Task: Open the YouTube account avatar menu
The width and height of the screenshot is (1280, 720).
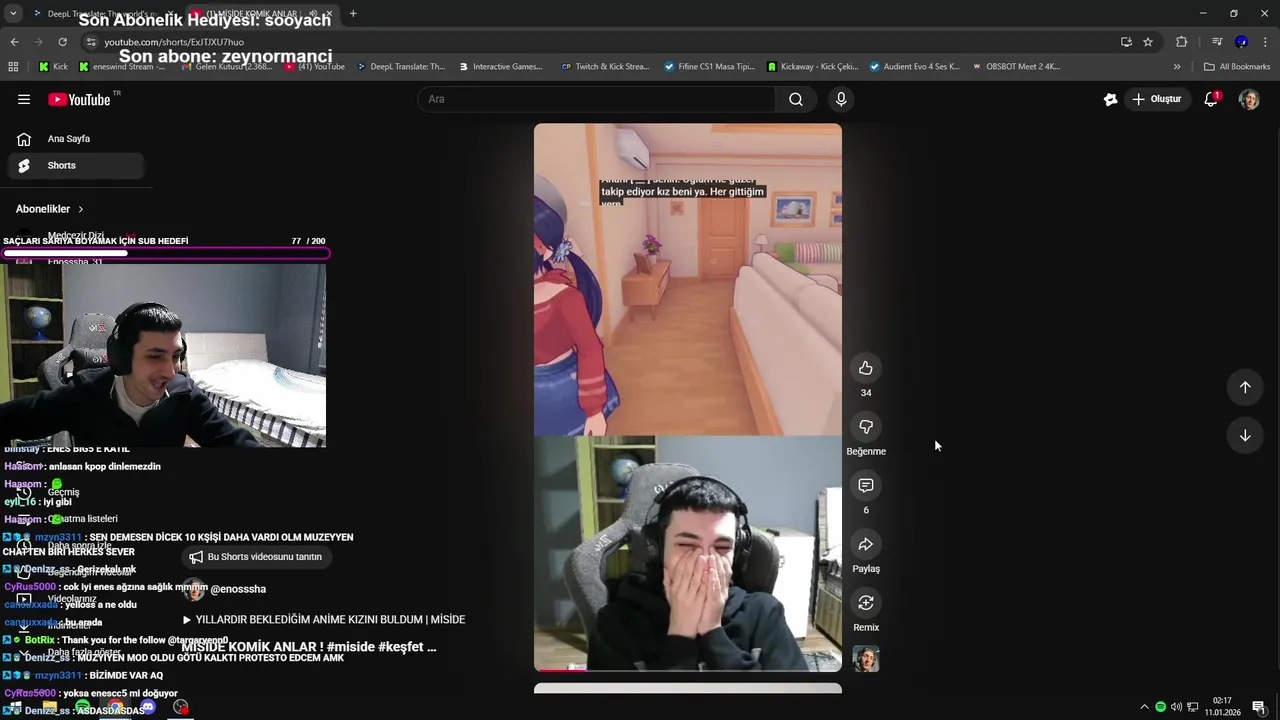Action: tap(1249, 99)
